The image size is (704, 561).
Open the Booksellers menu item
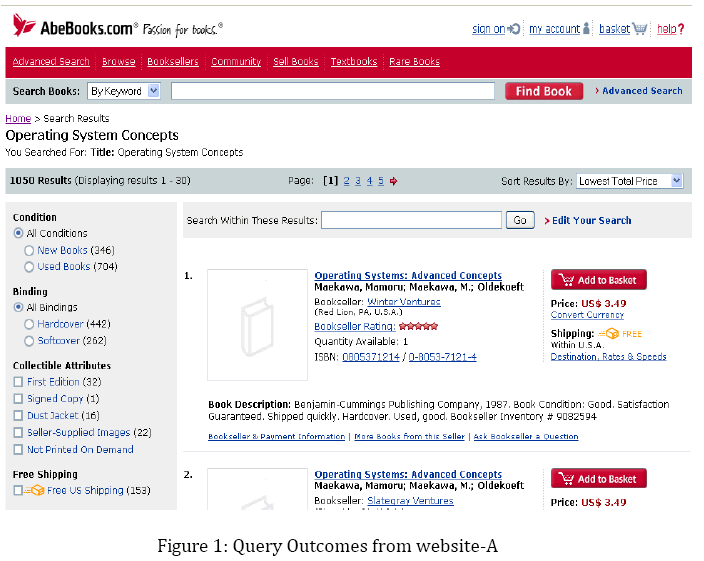[173, 61]
